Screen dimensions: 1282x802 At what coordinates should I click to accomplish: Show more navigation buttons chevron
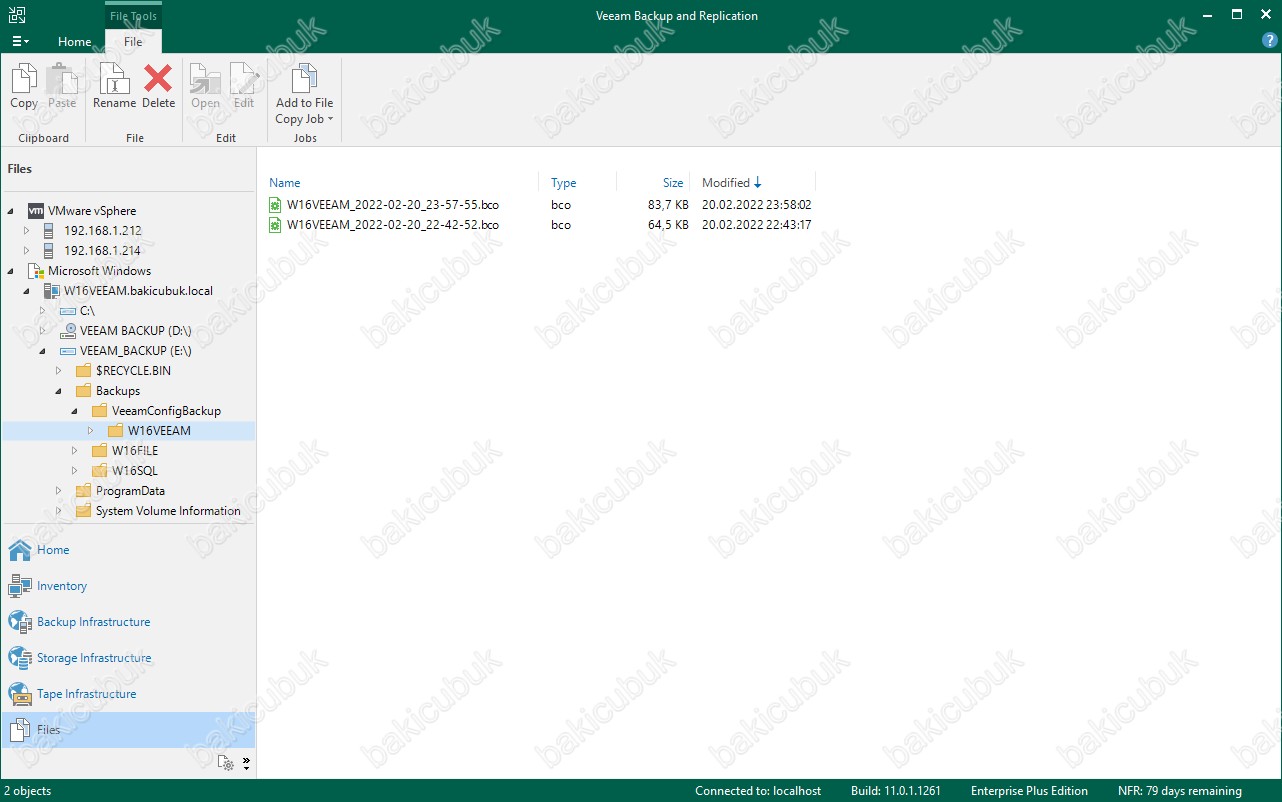point(246,763)
